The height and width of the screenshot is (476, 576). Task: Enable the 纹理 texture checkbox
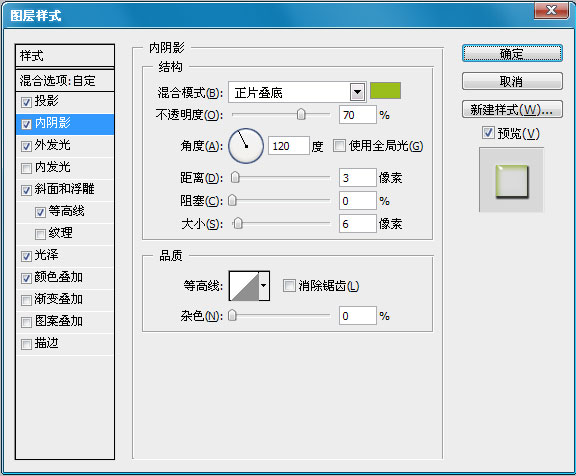[40, 234]
